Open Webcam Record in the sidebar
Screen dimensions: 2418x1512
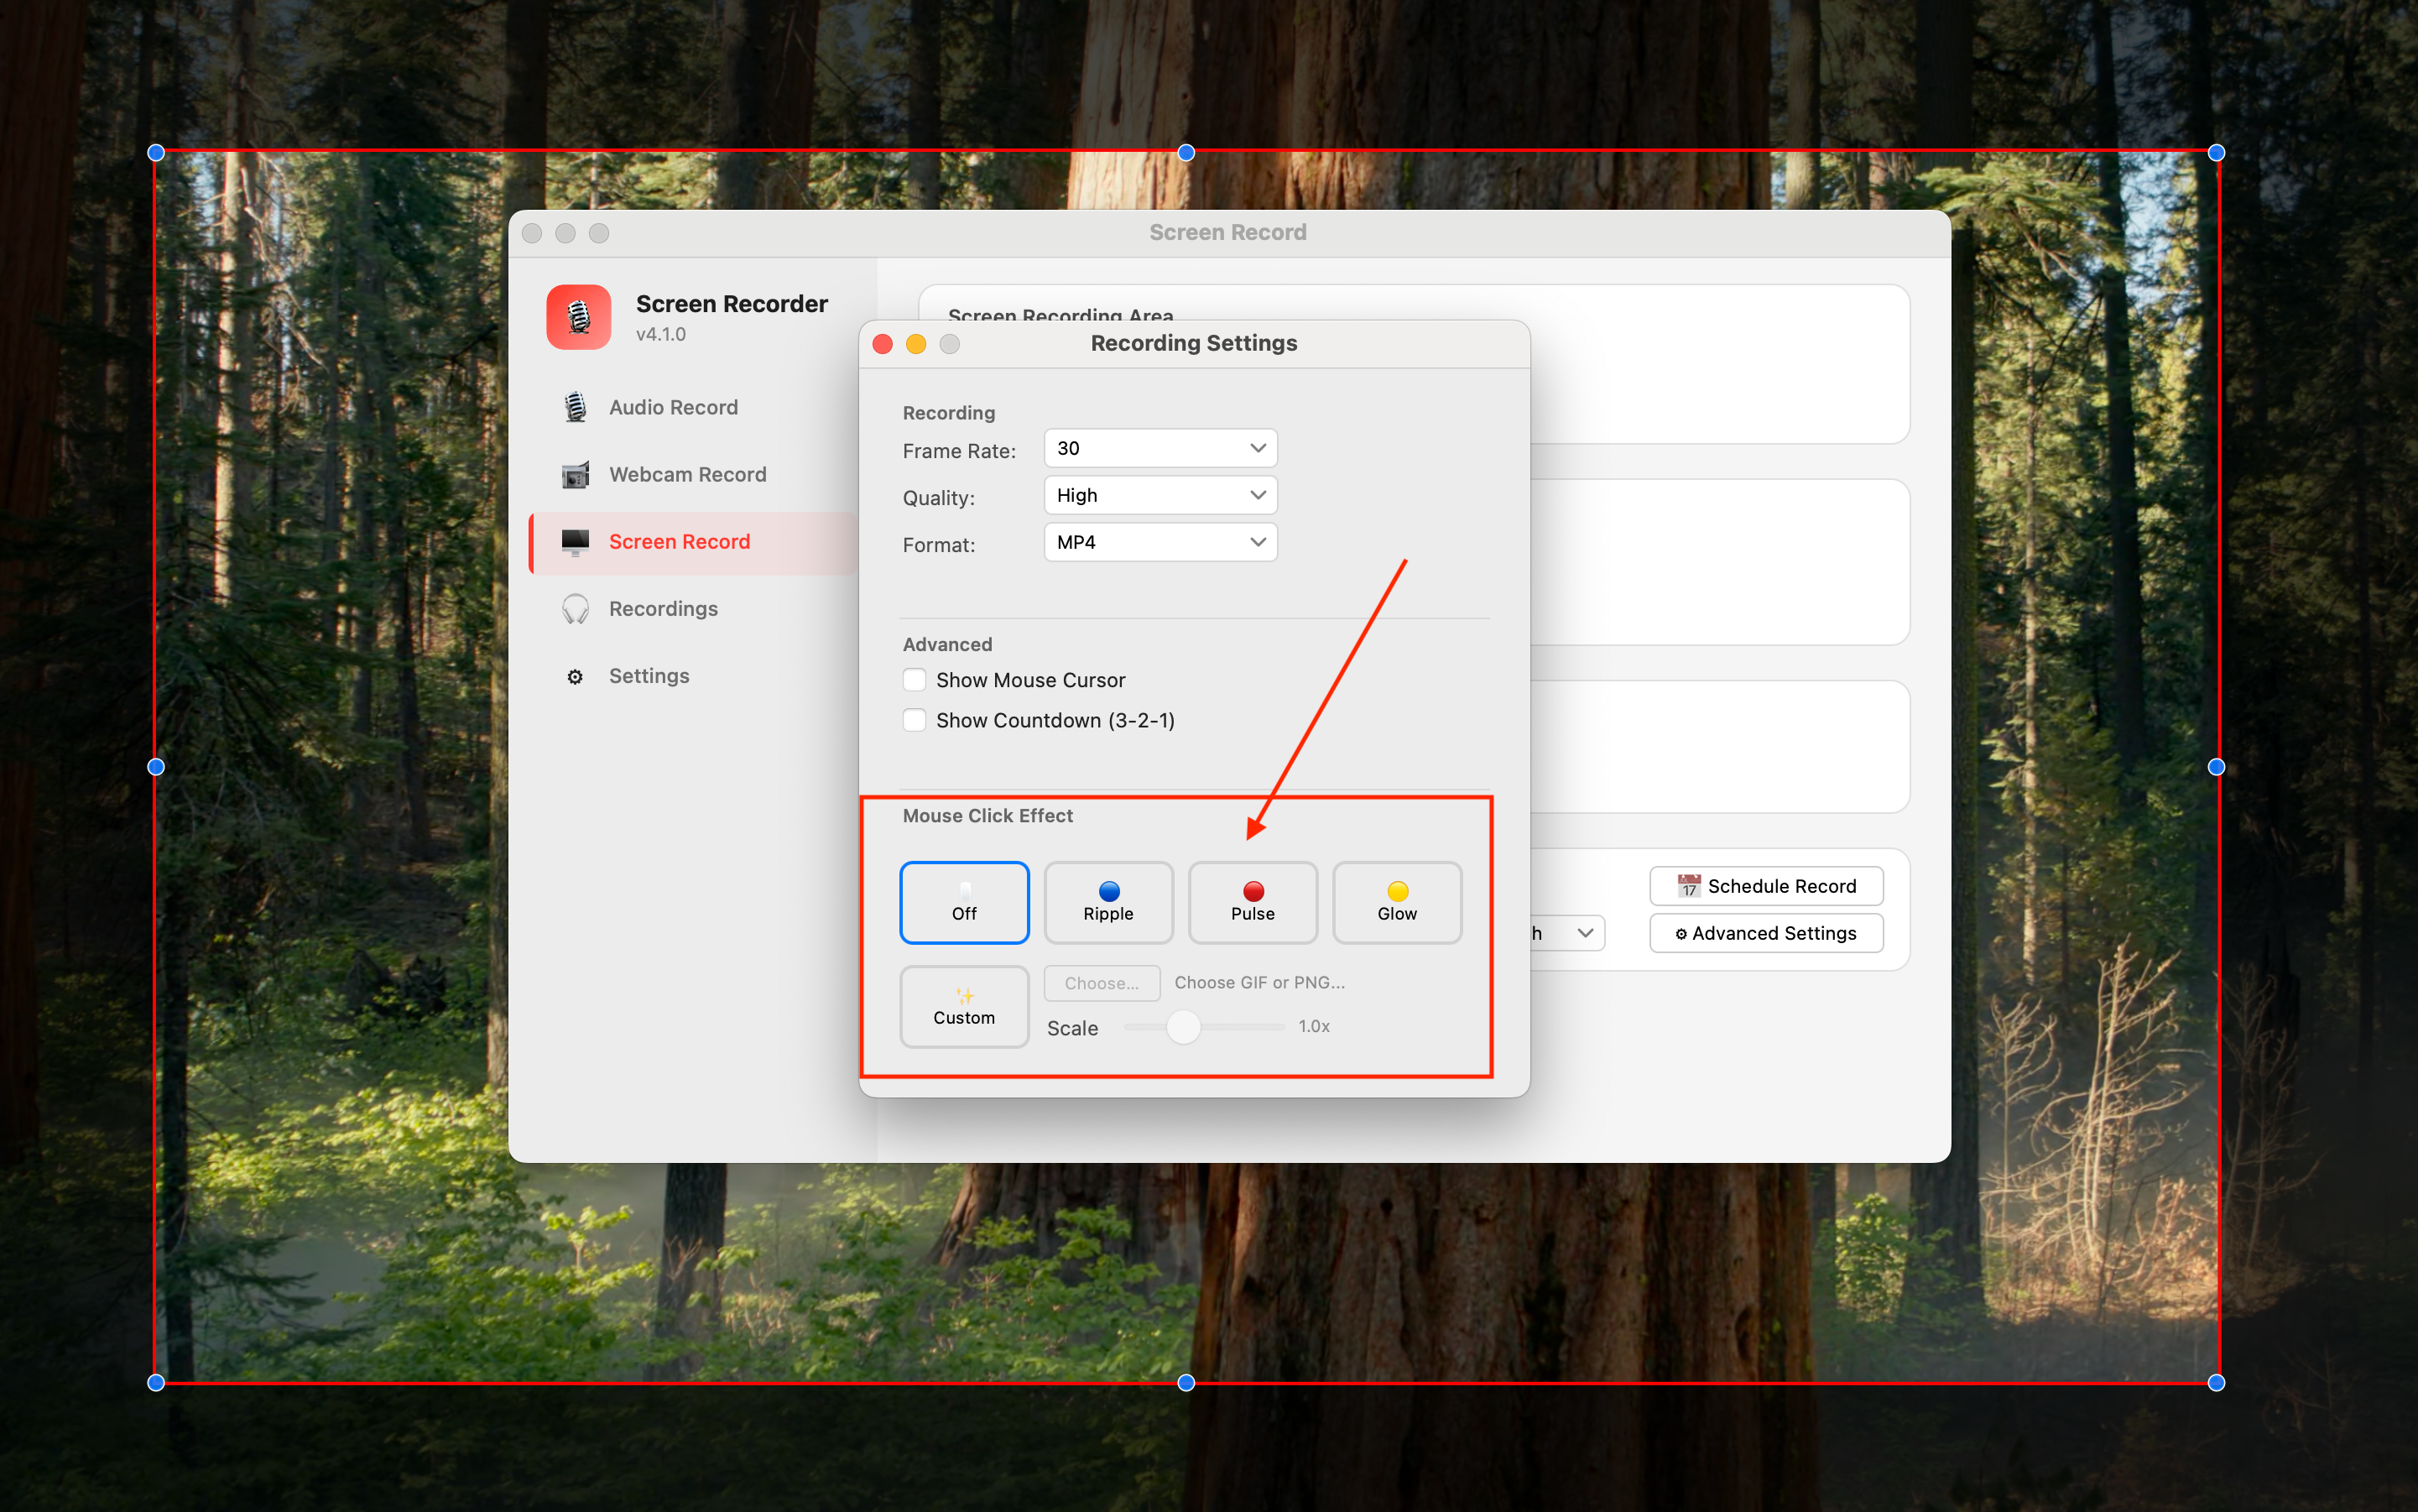693,474
